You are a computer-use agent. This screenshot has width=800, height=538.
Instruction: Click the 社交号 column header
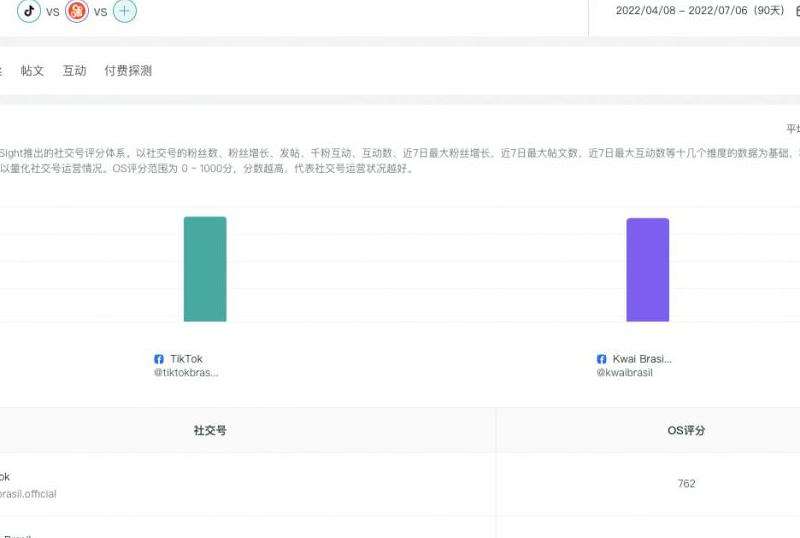coord(210,431)
